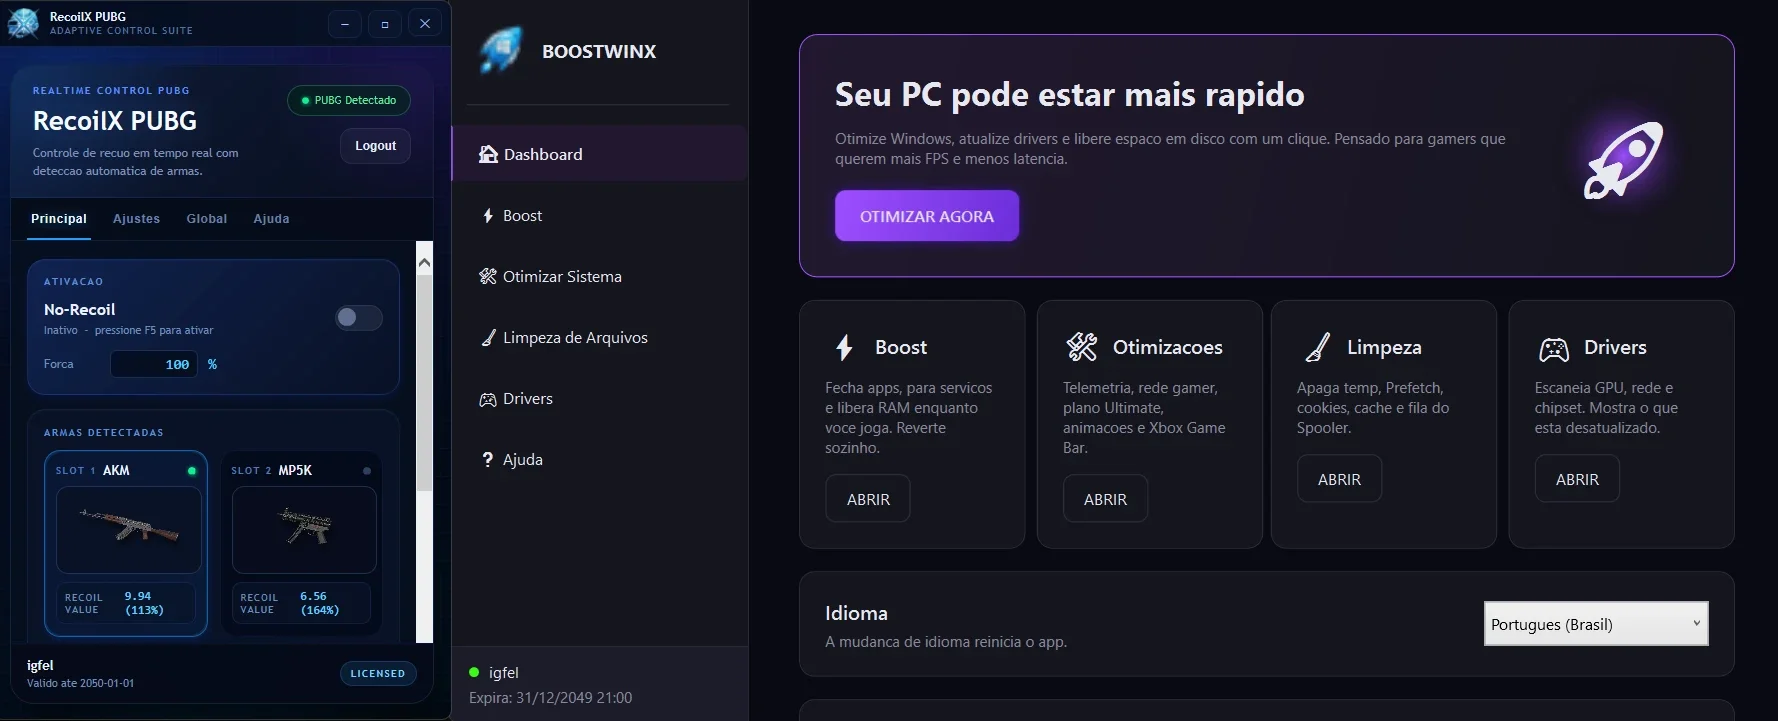This screenshot has height=721, width=1778.
Task: Click the Forca percentage input field
Action: click(153, 364)
